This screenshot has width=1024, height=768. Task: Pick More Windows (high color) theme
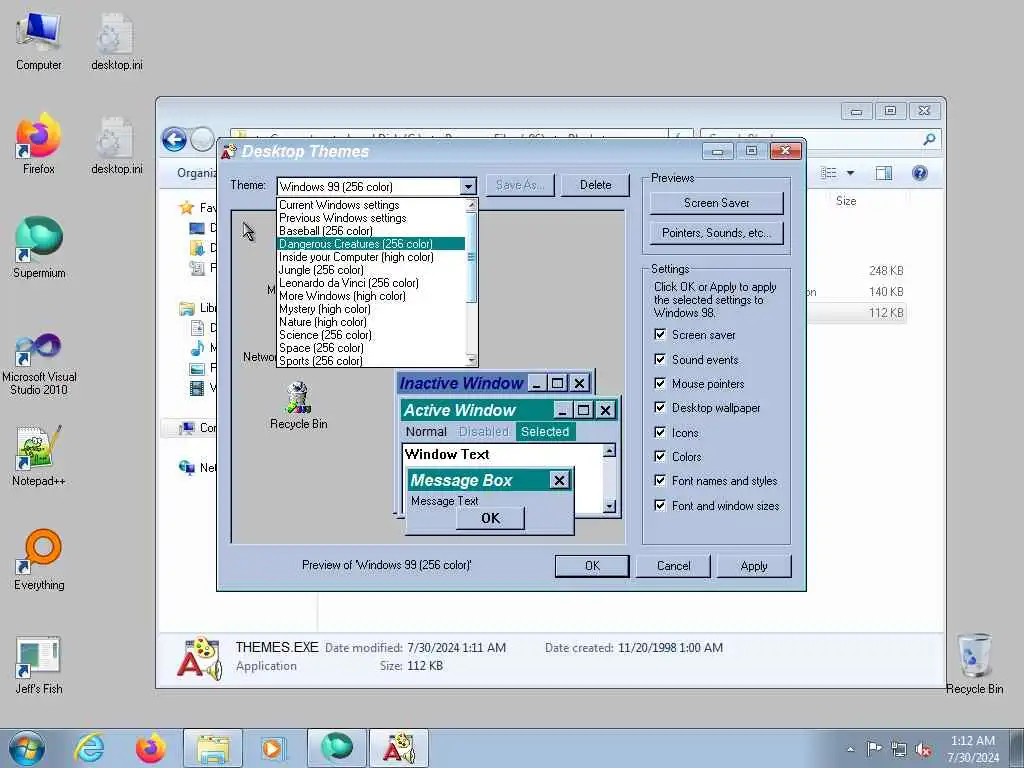(x=371, y=296)
